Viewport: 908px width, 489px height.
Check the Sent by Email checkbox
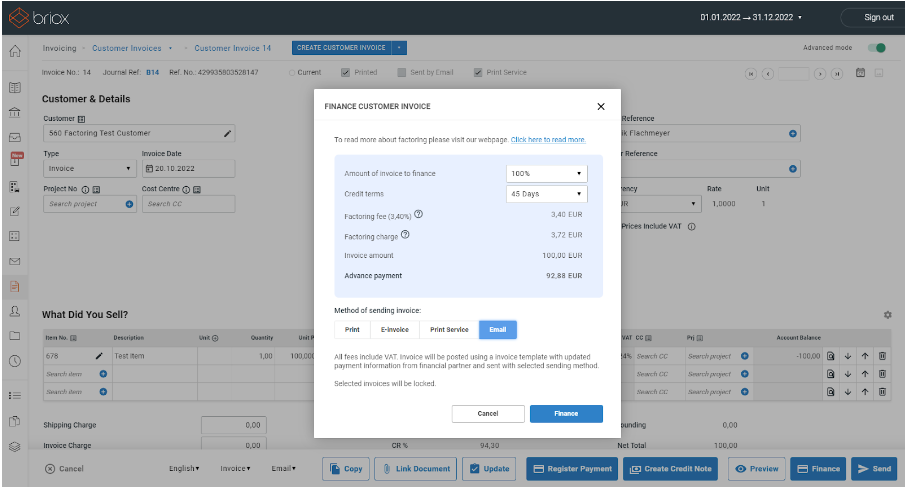click(401, 72)
